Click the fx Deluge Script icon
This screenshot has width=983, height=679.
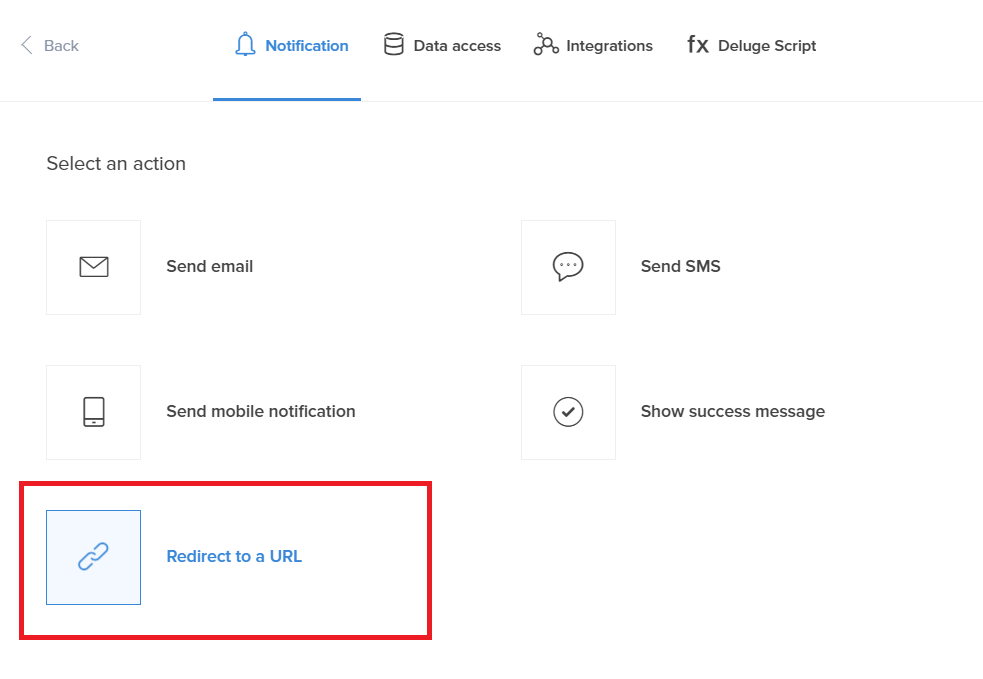698,45
